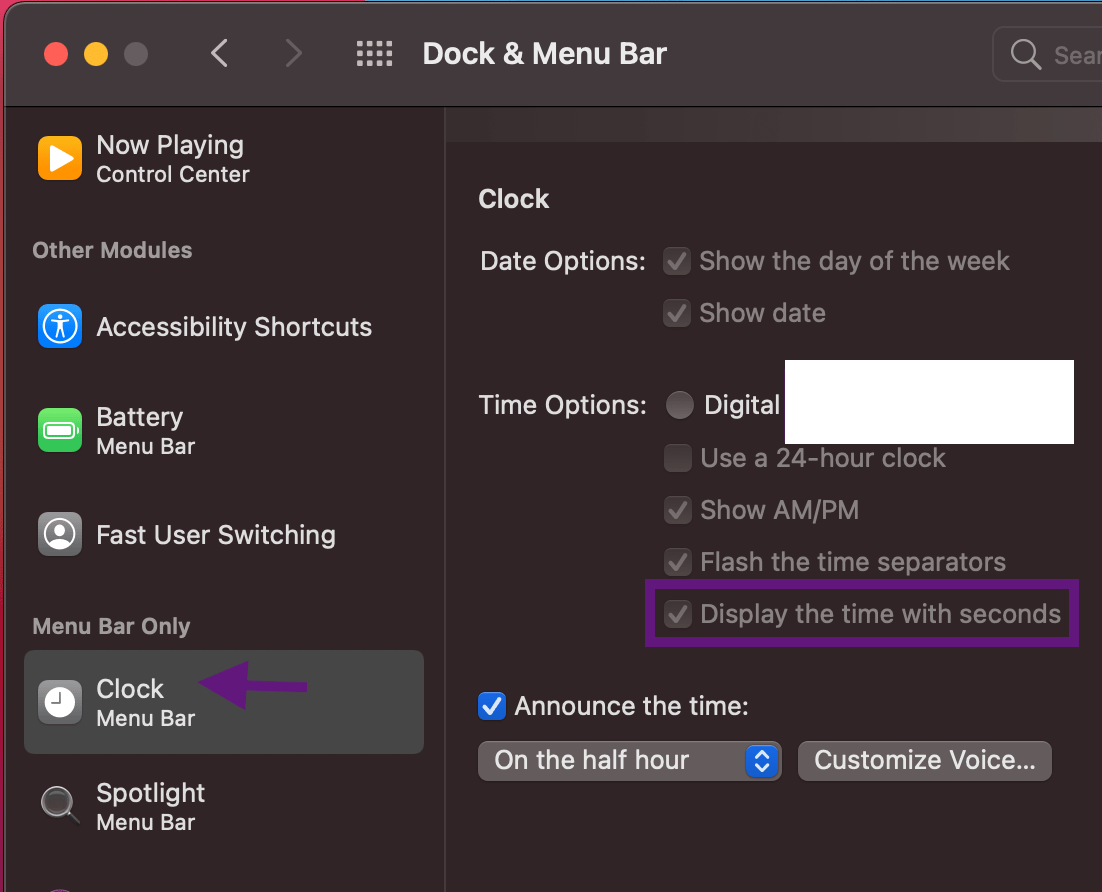Enable Use a 24-hour clock
The height and width of the screenshot is (892, 1102).
tap(677, 458)
